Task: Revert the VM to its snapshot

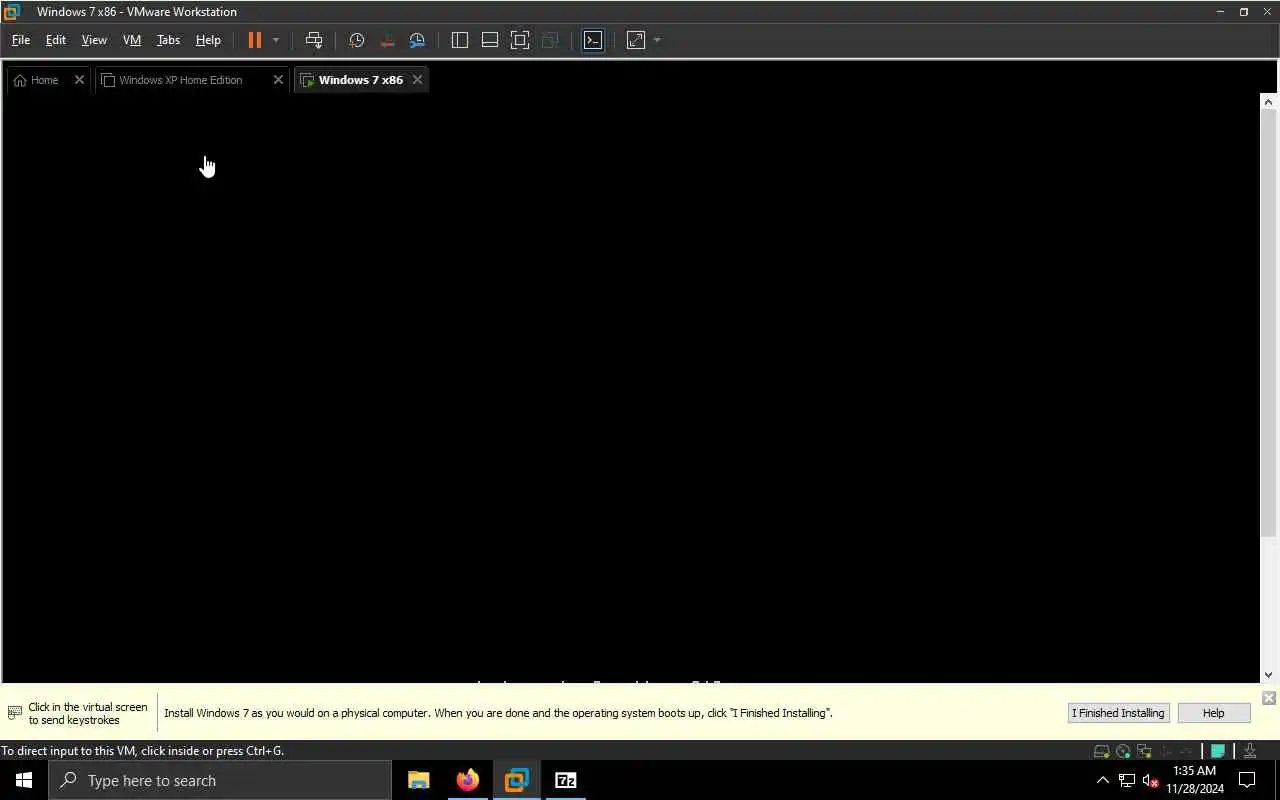Action: (387, 40)
